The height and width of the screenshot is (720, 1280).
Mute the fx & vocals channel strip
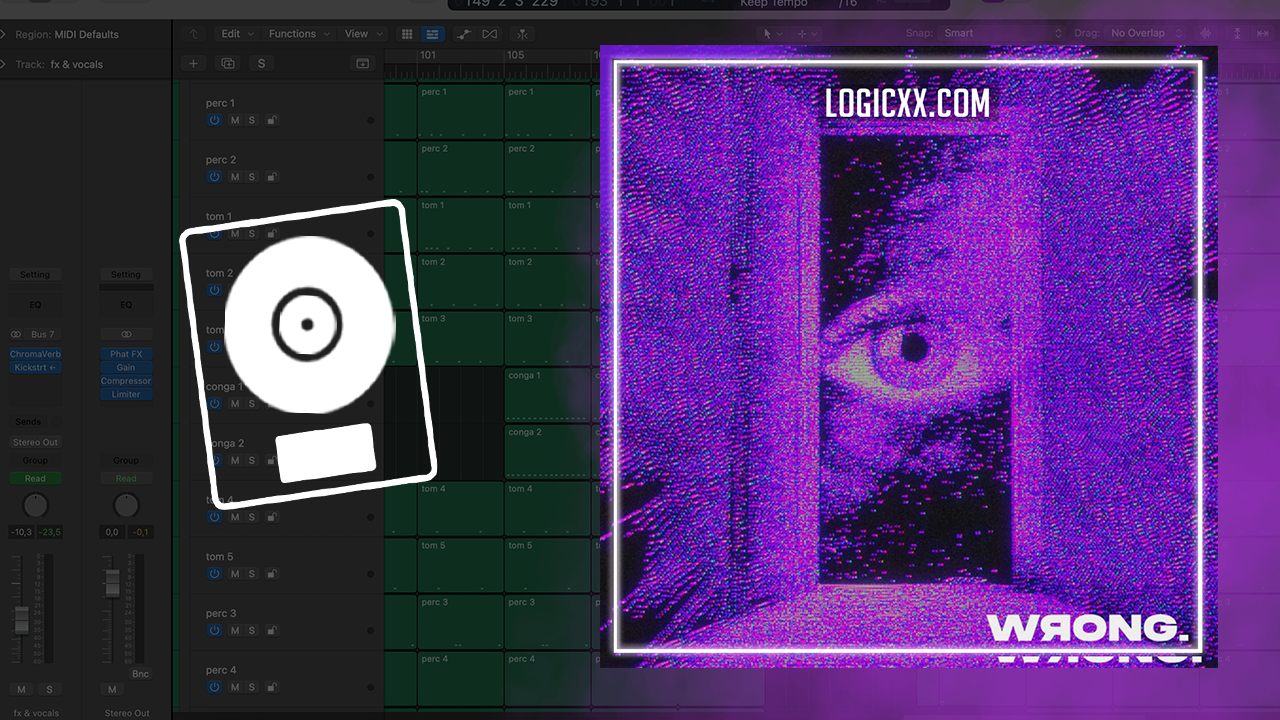[x=21, y=690]
